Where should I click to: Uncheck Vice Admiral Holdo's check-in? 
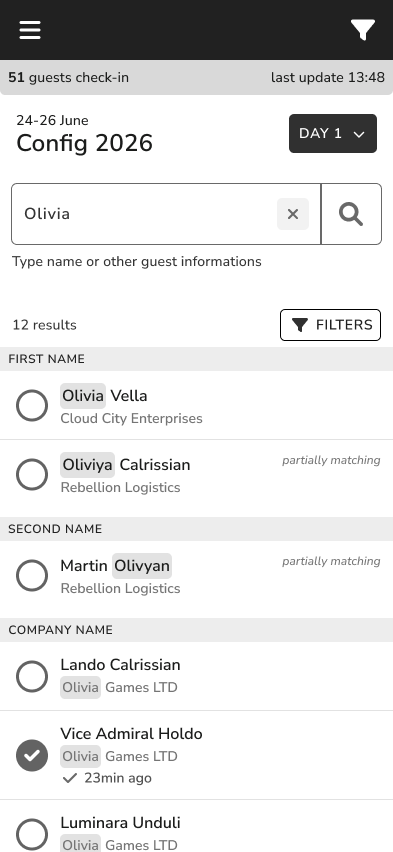(32, 755)
